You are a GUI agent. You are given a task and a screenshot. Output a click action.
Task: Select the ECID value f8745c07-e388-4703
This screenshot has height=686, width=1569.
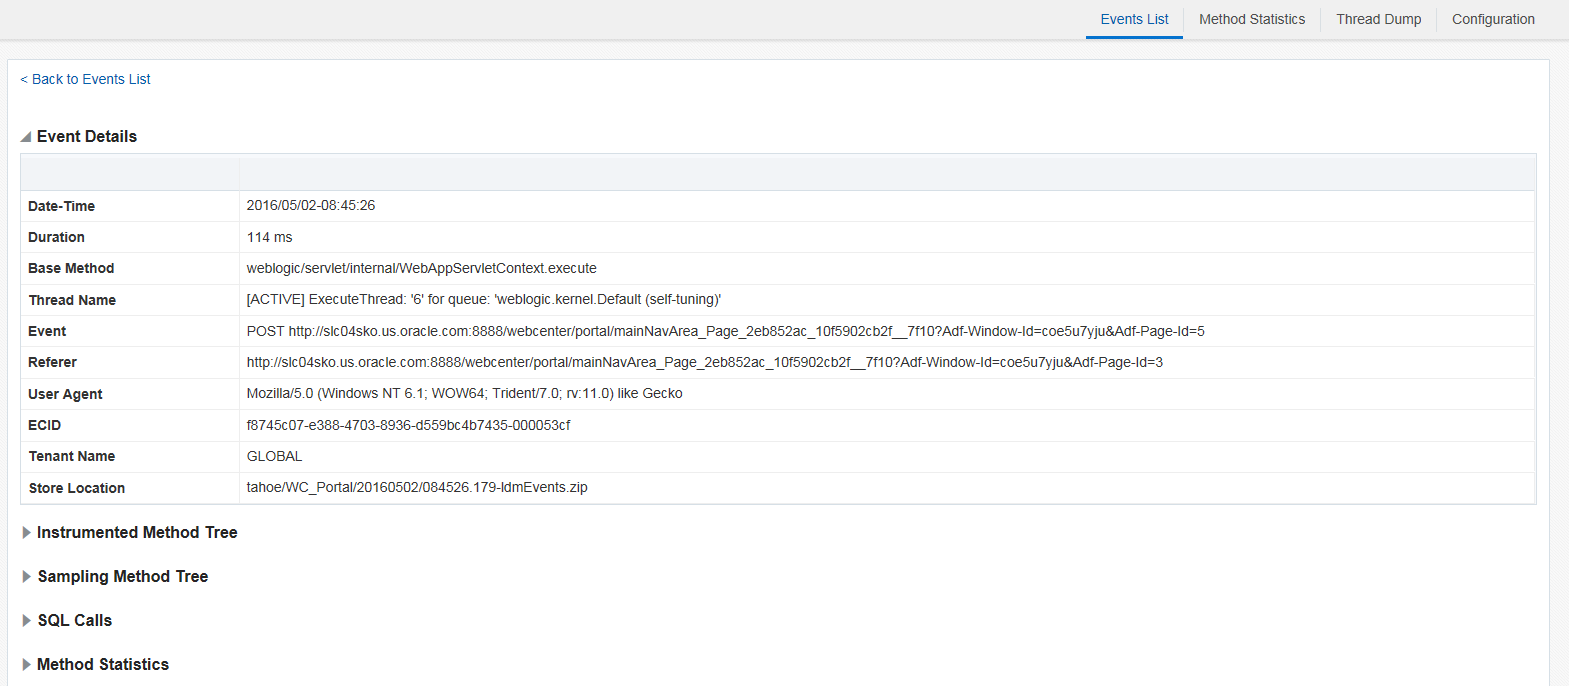[409, 425]
